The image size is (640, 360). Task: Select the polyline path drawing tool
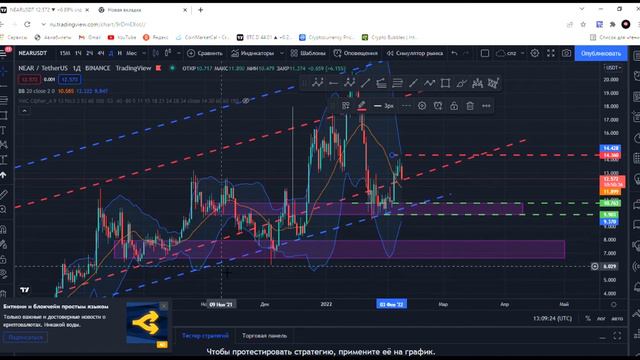click(x=429, y=83)
